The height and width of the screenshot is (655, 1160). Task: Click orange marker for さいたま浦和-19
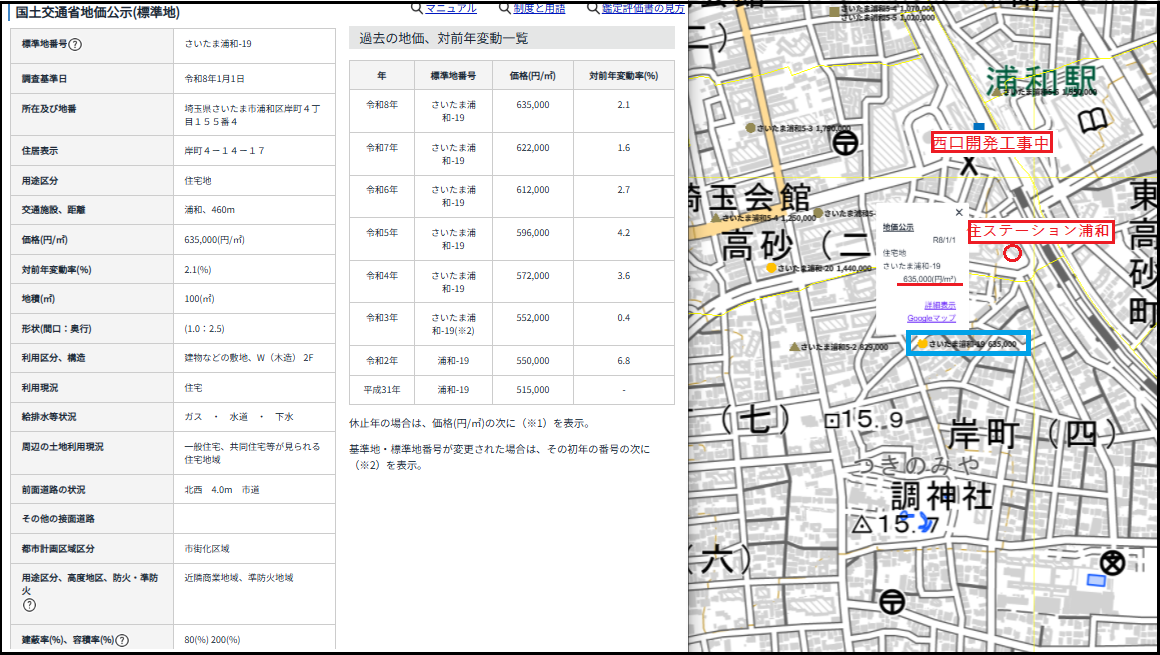coord(922,344)
